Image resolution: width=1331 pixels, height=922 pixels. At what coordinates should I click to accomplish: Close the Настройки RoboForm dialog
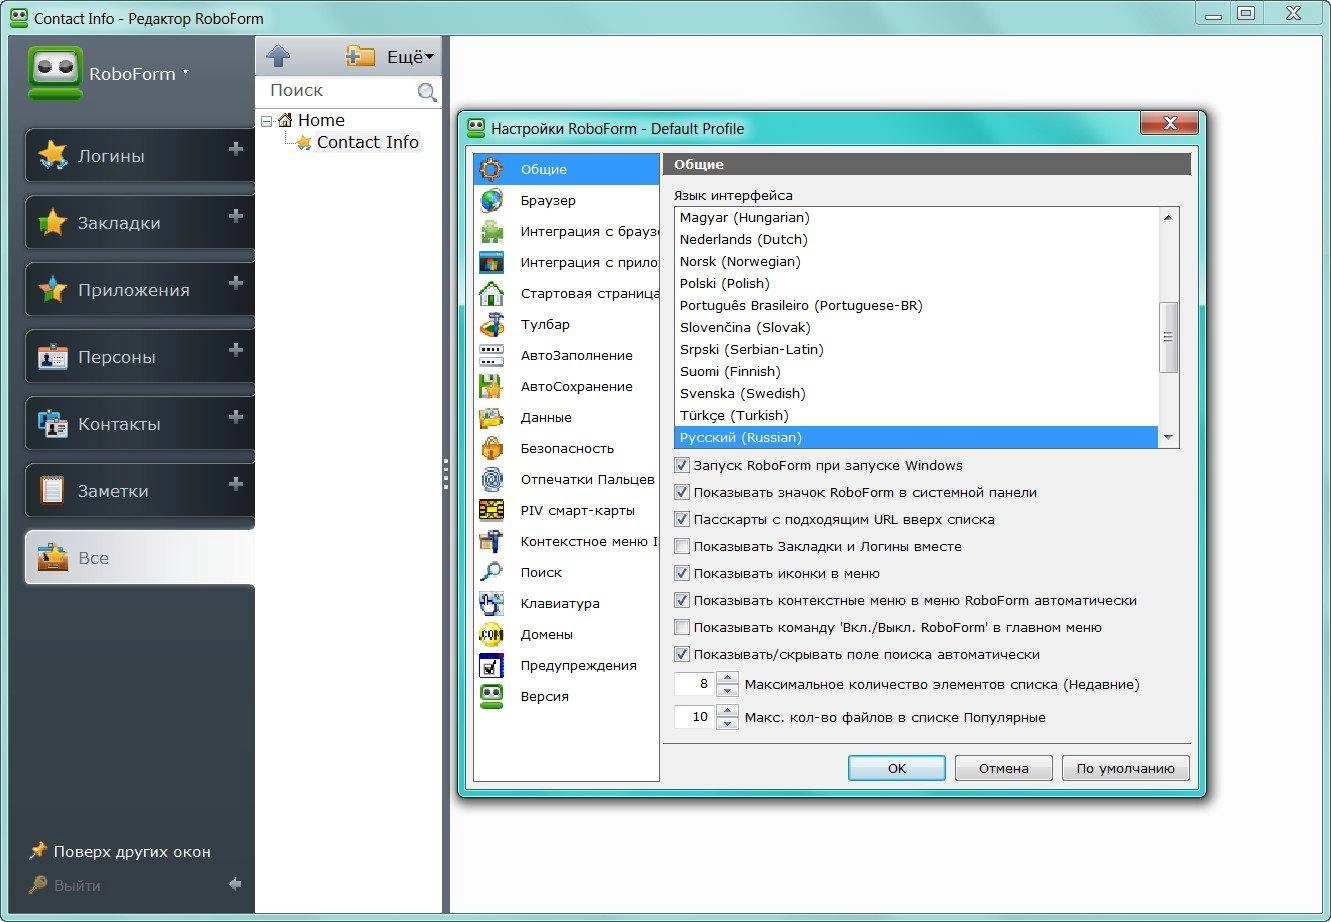coord(1169,122)
